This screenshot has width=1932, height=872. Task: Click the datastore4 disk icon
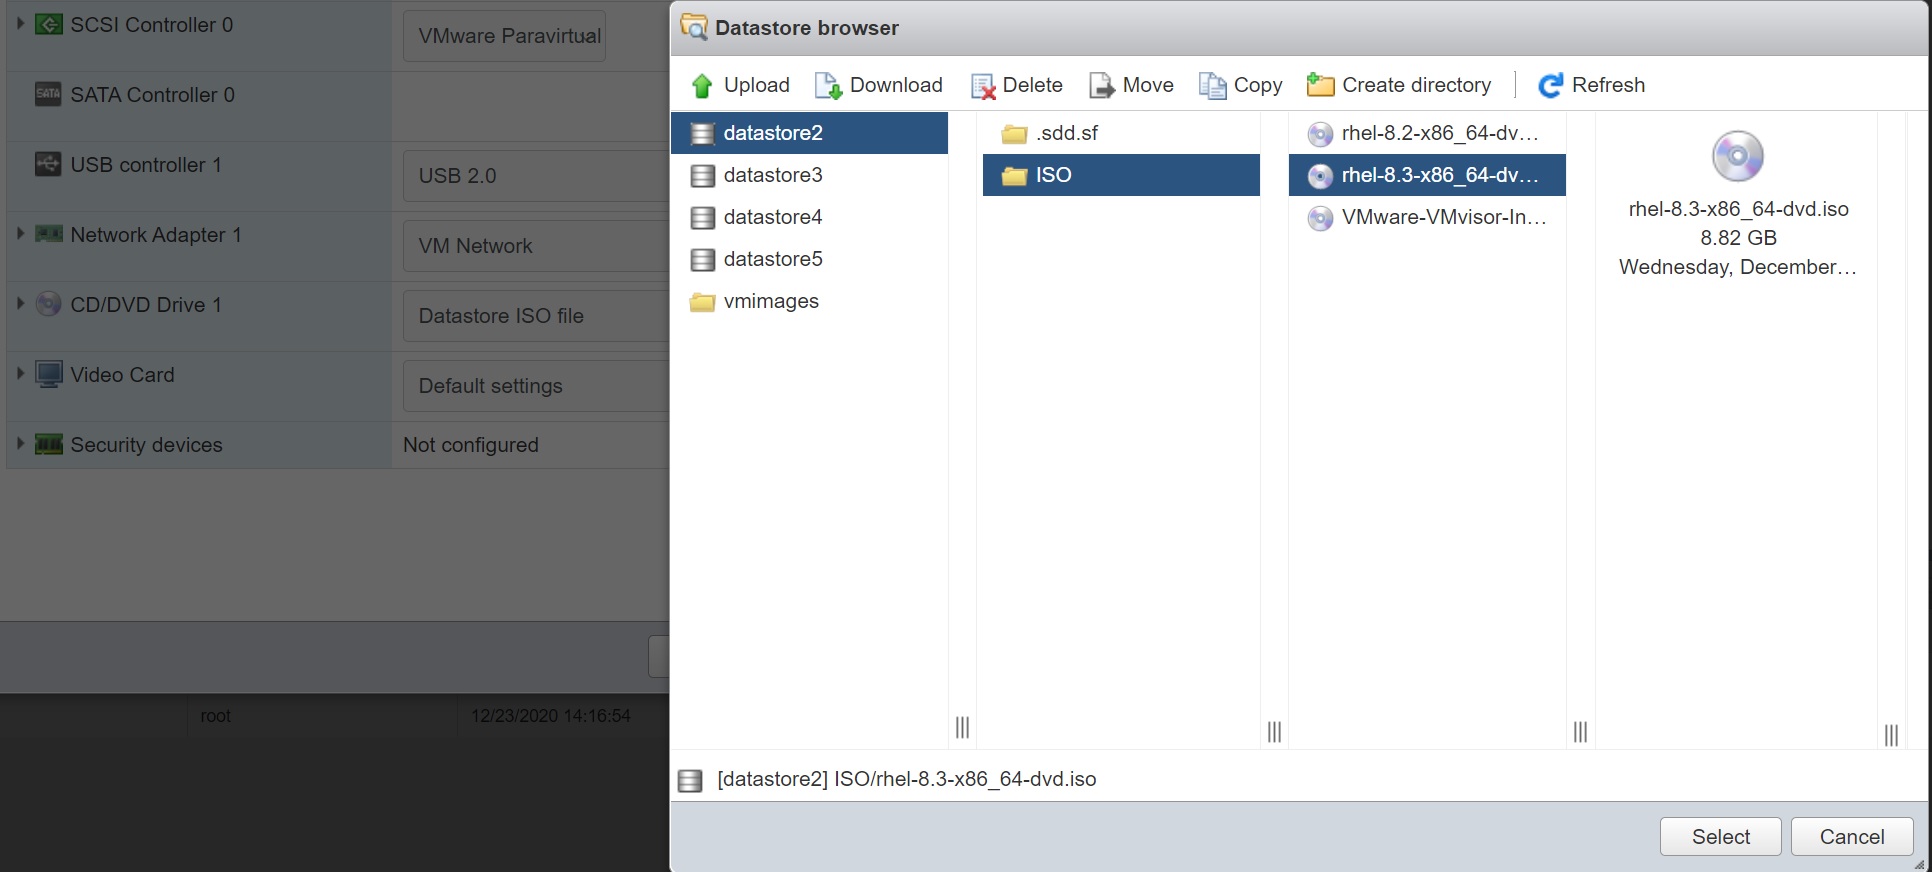(703, 218)
